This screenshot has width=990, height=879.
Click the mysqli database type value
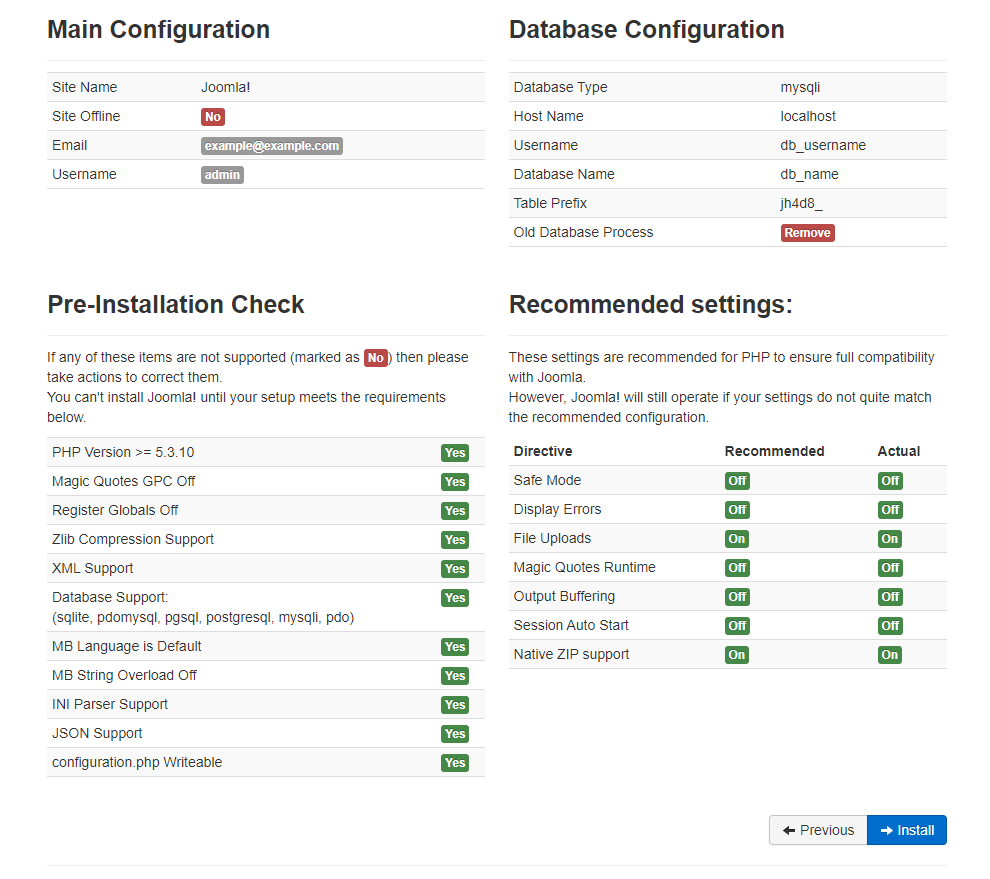click(x=800, y=87)
